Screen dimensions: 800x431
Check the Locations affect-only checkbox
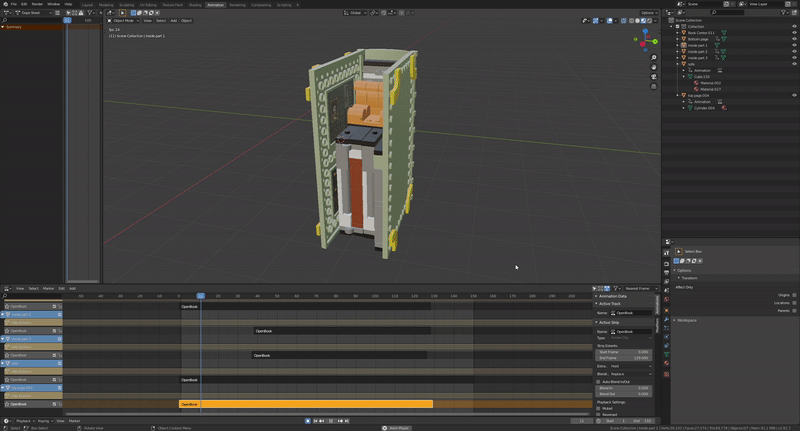[x=794, y=302]
